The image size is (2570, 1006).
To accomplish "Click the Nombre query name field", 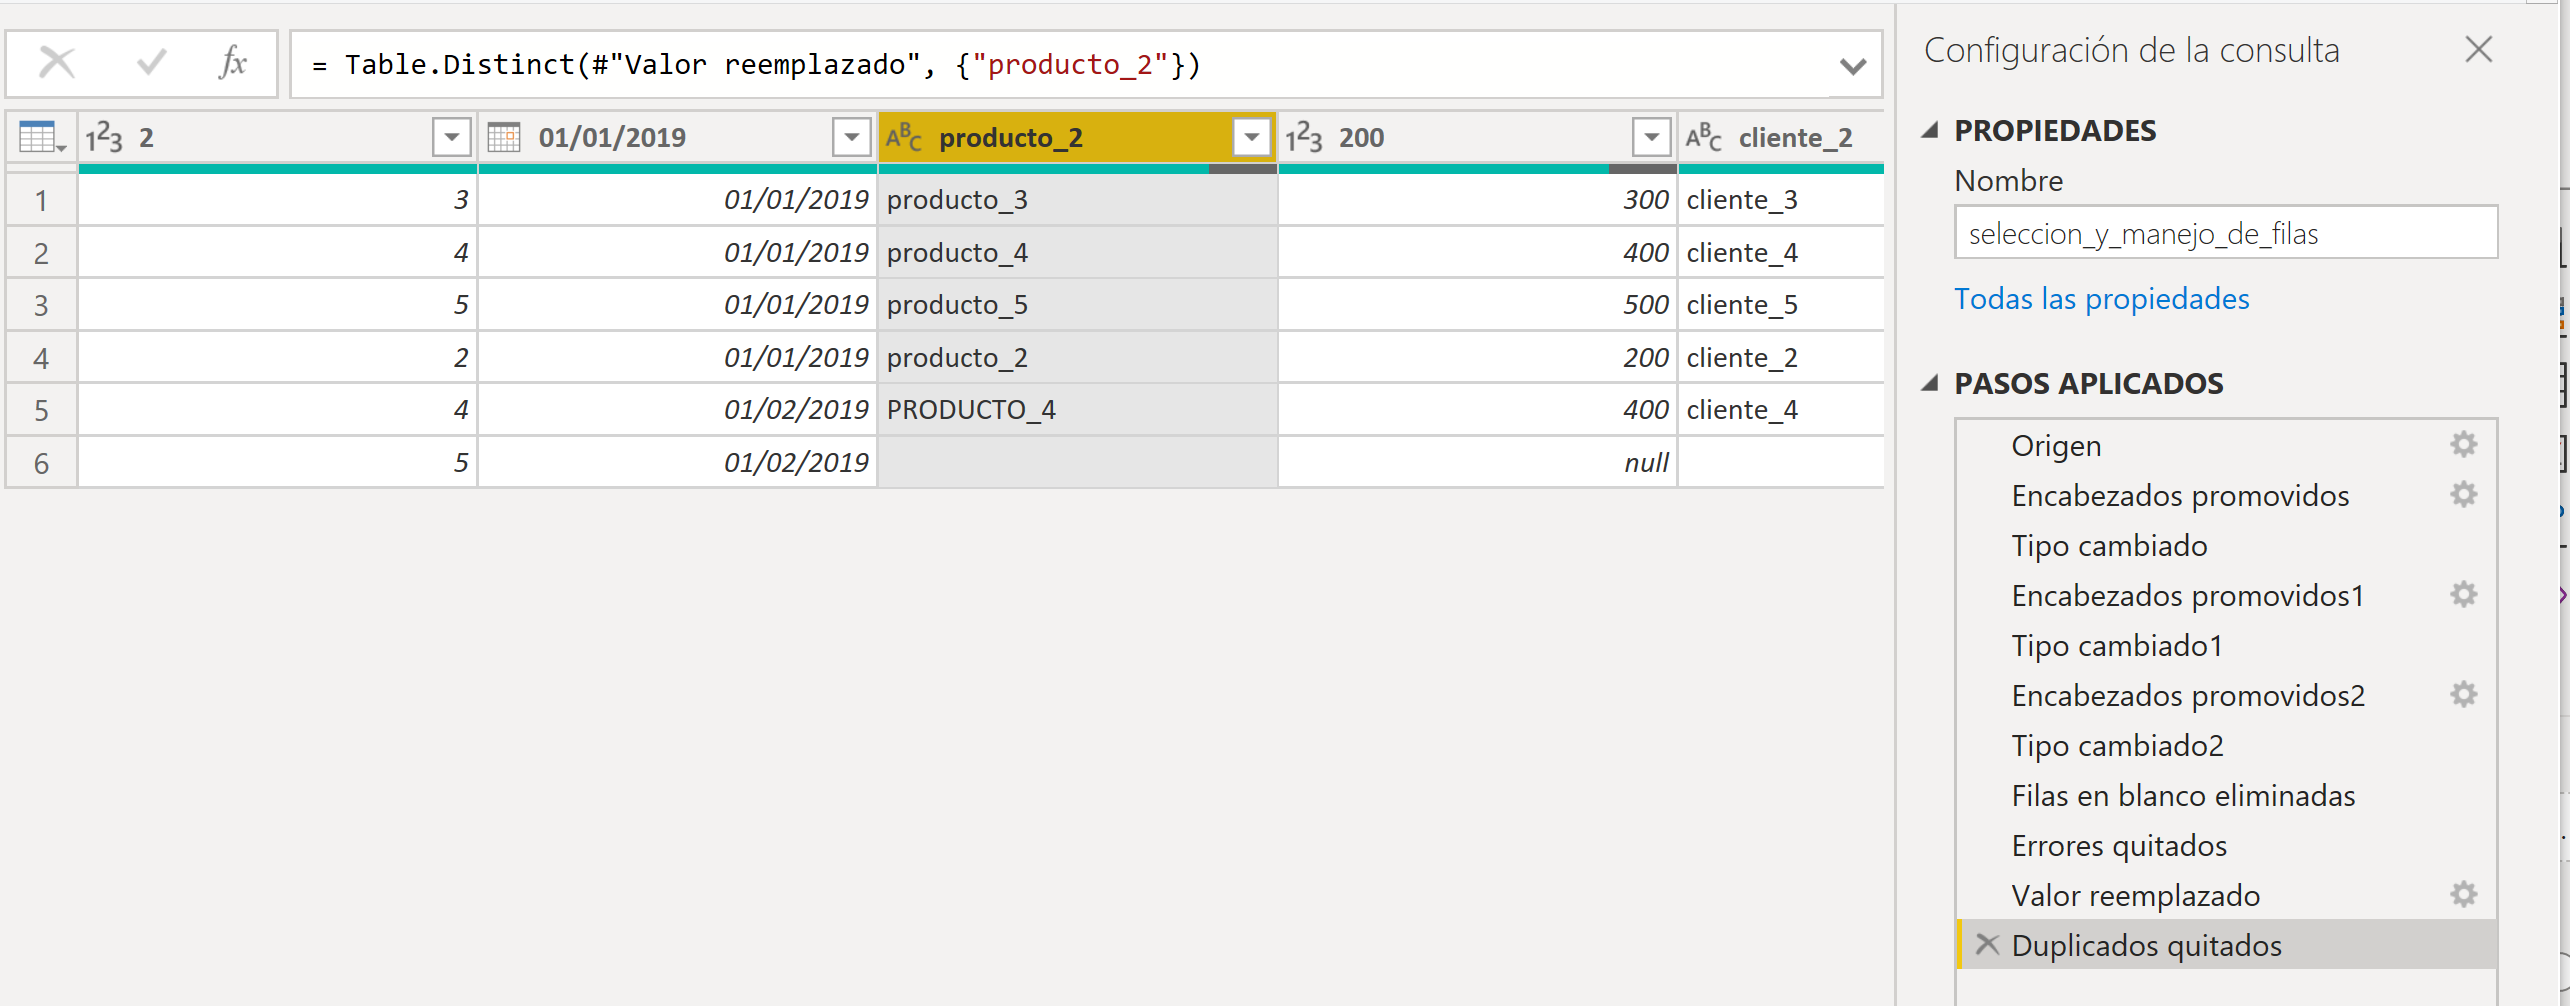I will coord(2226,233).
